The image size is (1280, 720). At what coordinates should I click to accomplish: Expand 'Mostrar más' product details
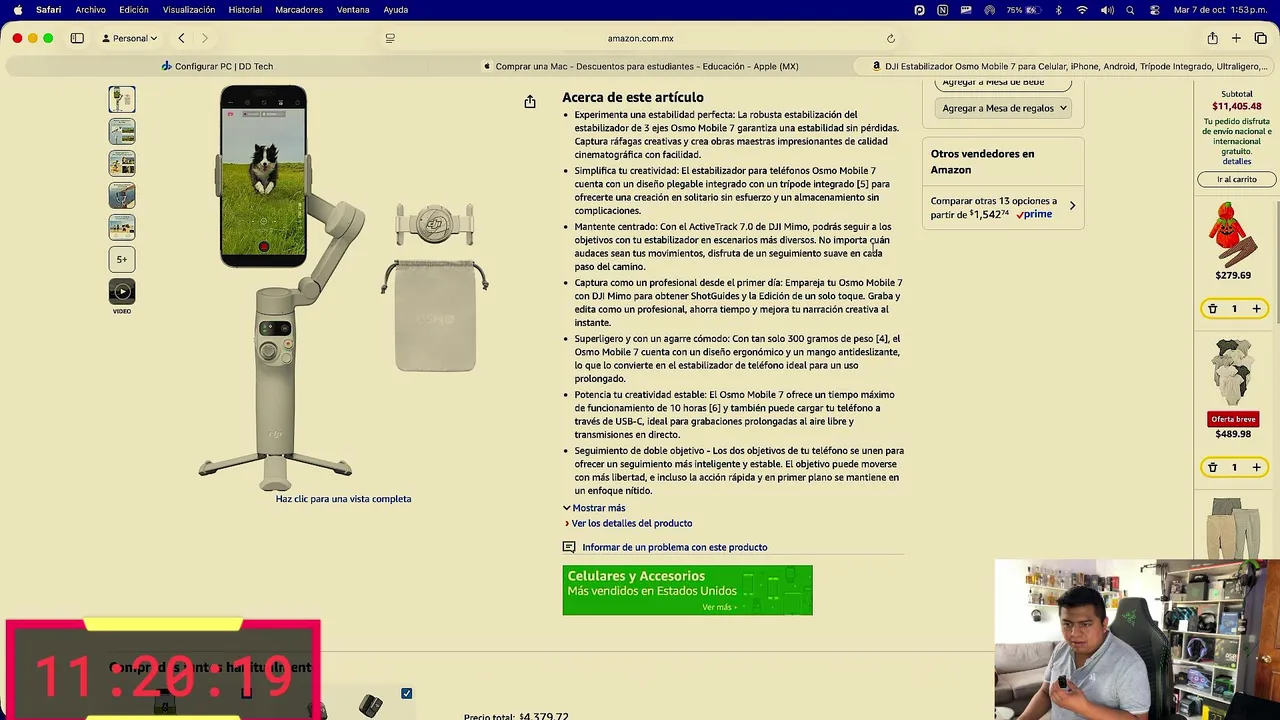[x=594, y=508]
